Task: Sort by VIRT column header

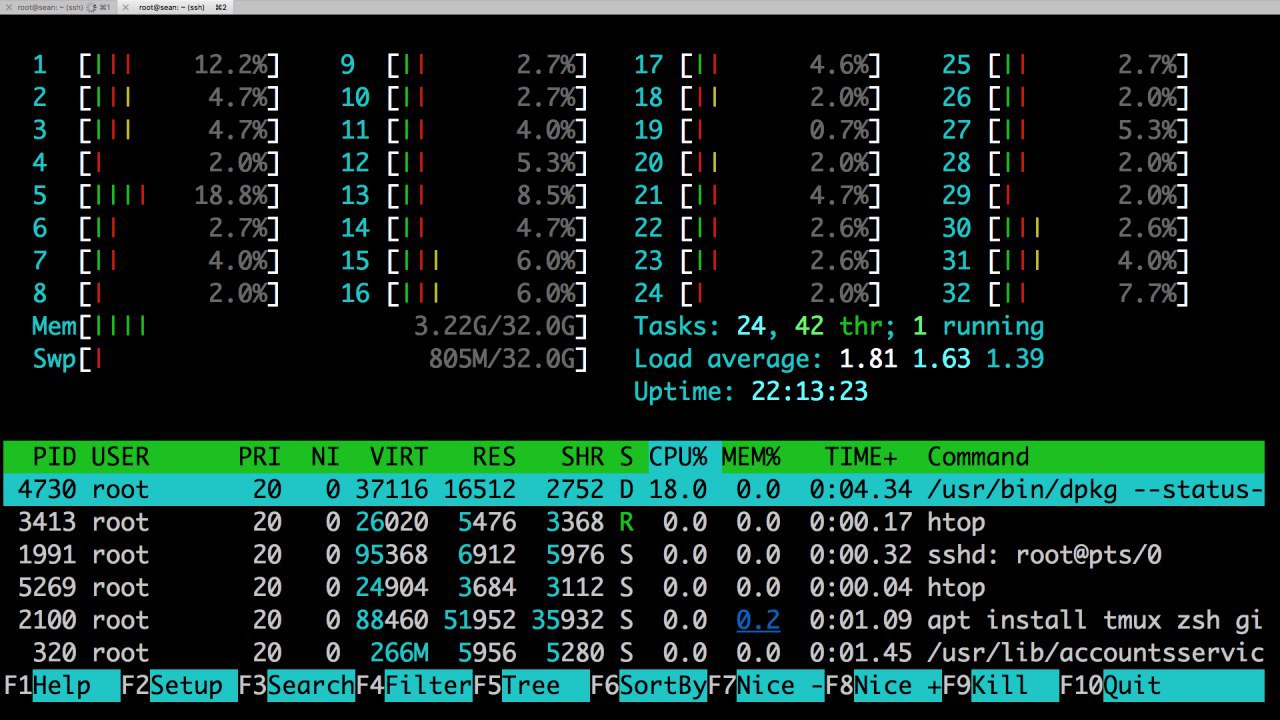Action: pos(399,457)
